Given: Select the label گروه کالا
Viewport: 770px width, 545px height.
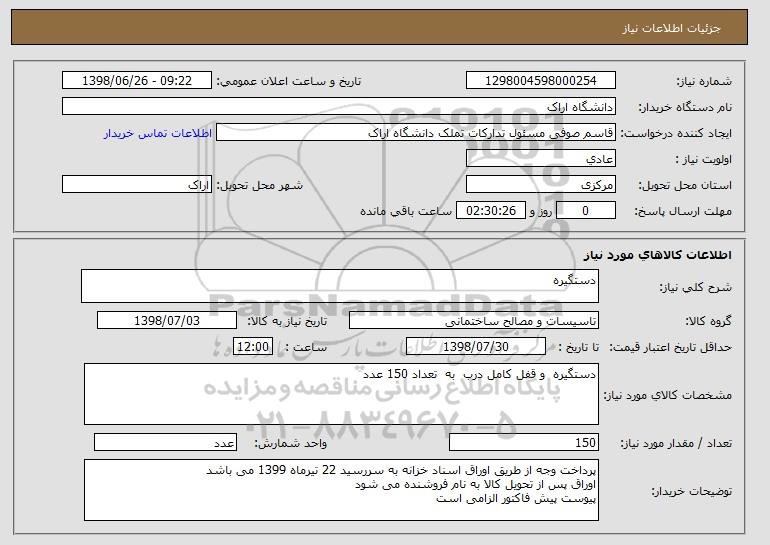Looking at the screenshot, I should pos(709,321).
